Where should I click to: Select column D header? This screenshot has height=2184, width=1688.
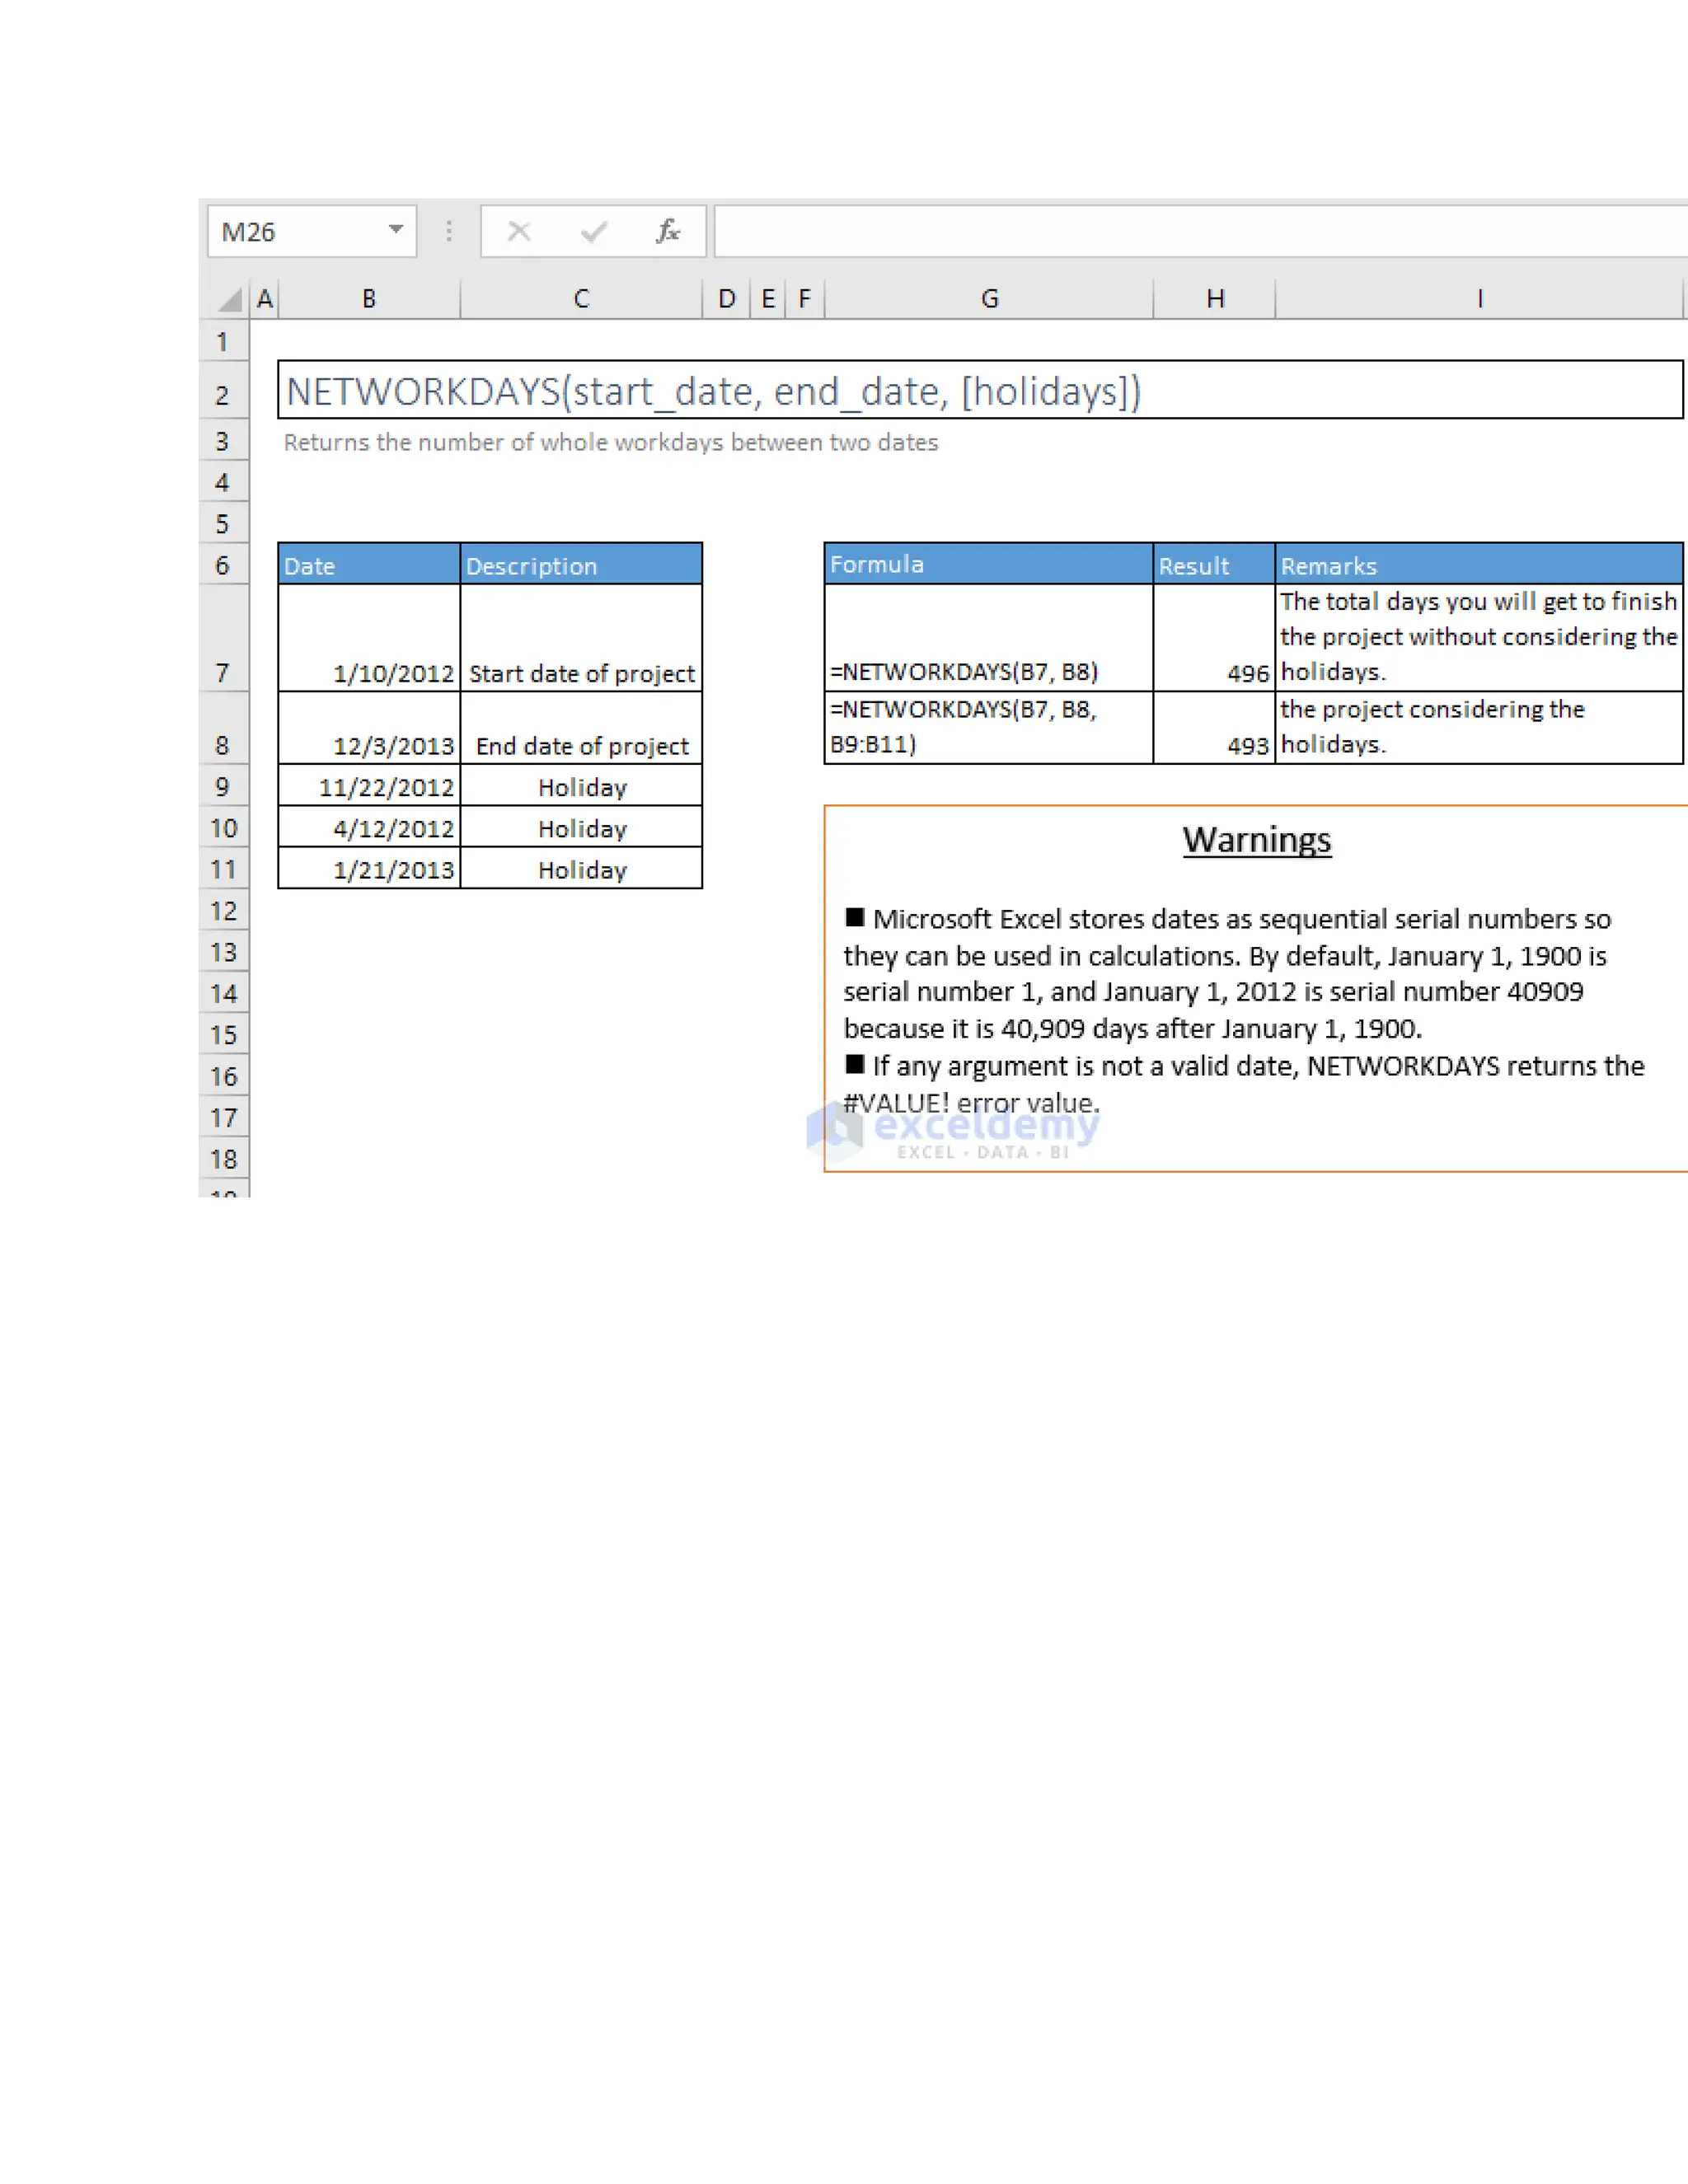[x=726, y=299]
